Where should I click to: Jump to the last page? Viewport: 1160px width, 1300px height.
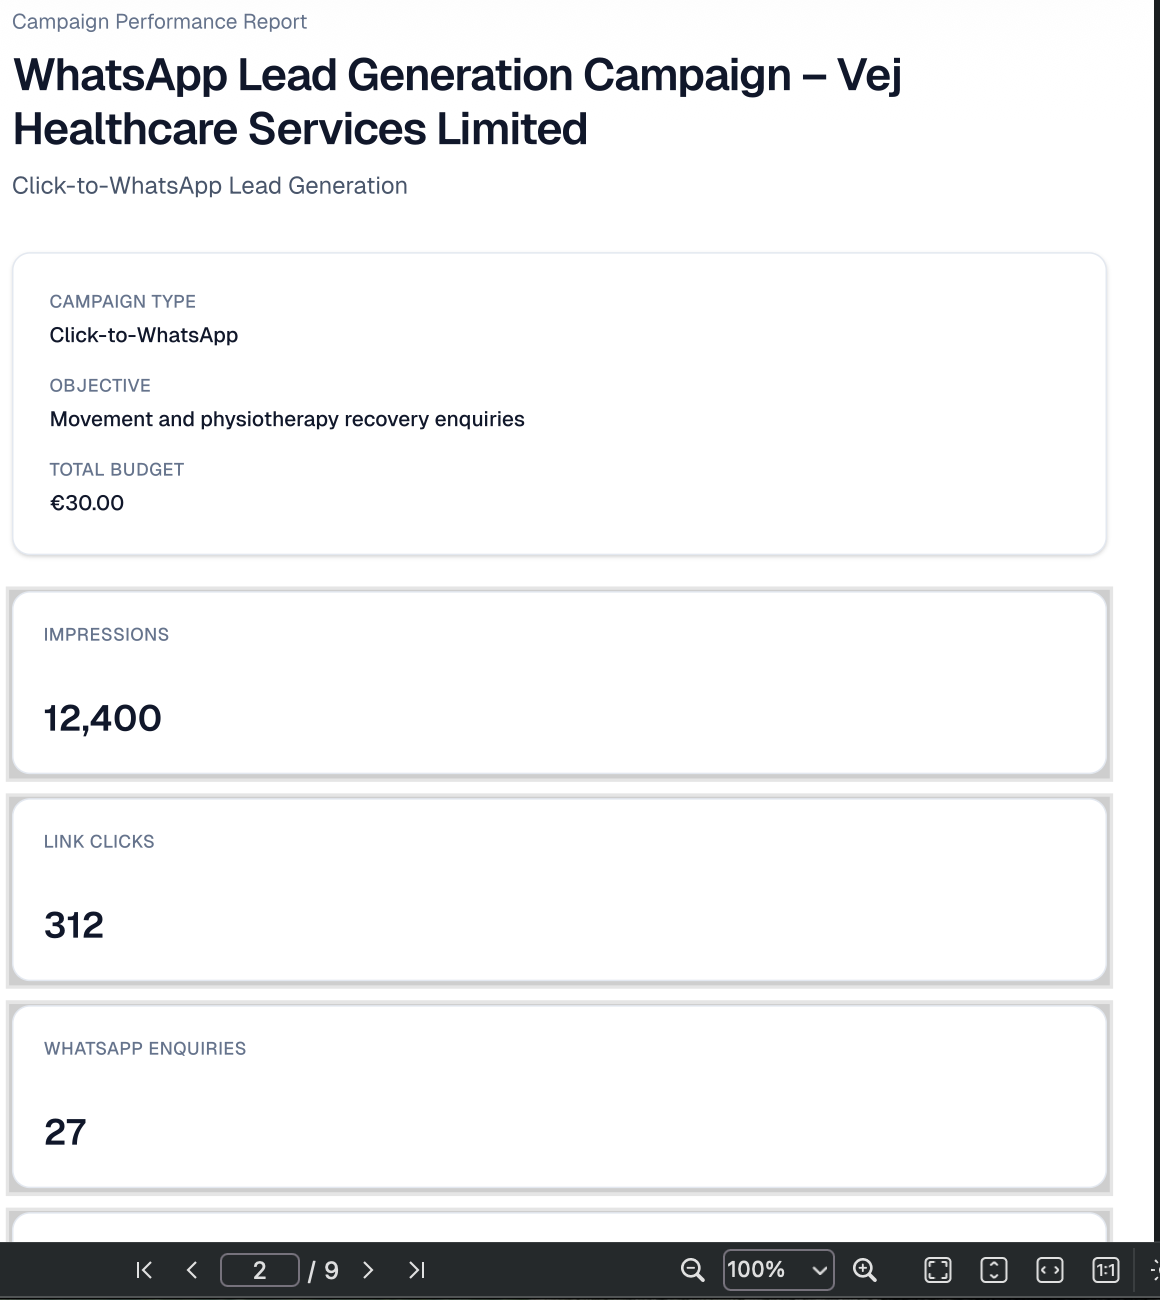pos(417,1270)
